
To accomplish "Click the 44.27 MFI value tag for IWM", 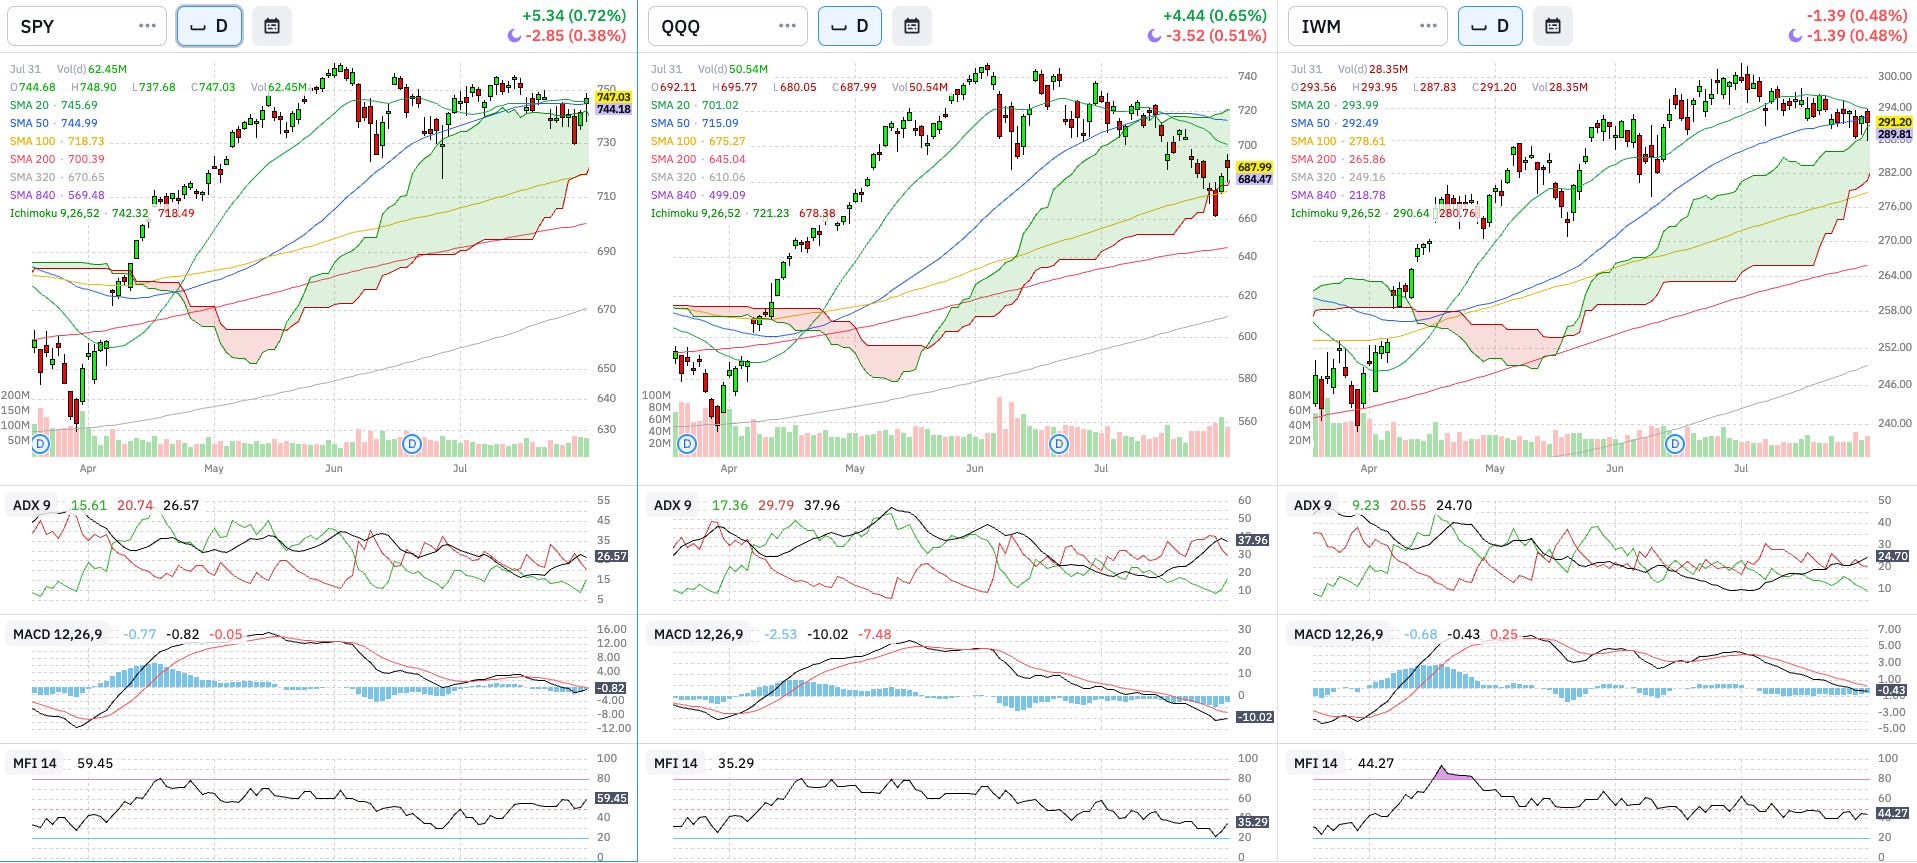I will (x=1892, y=813).
